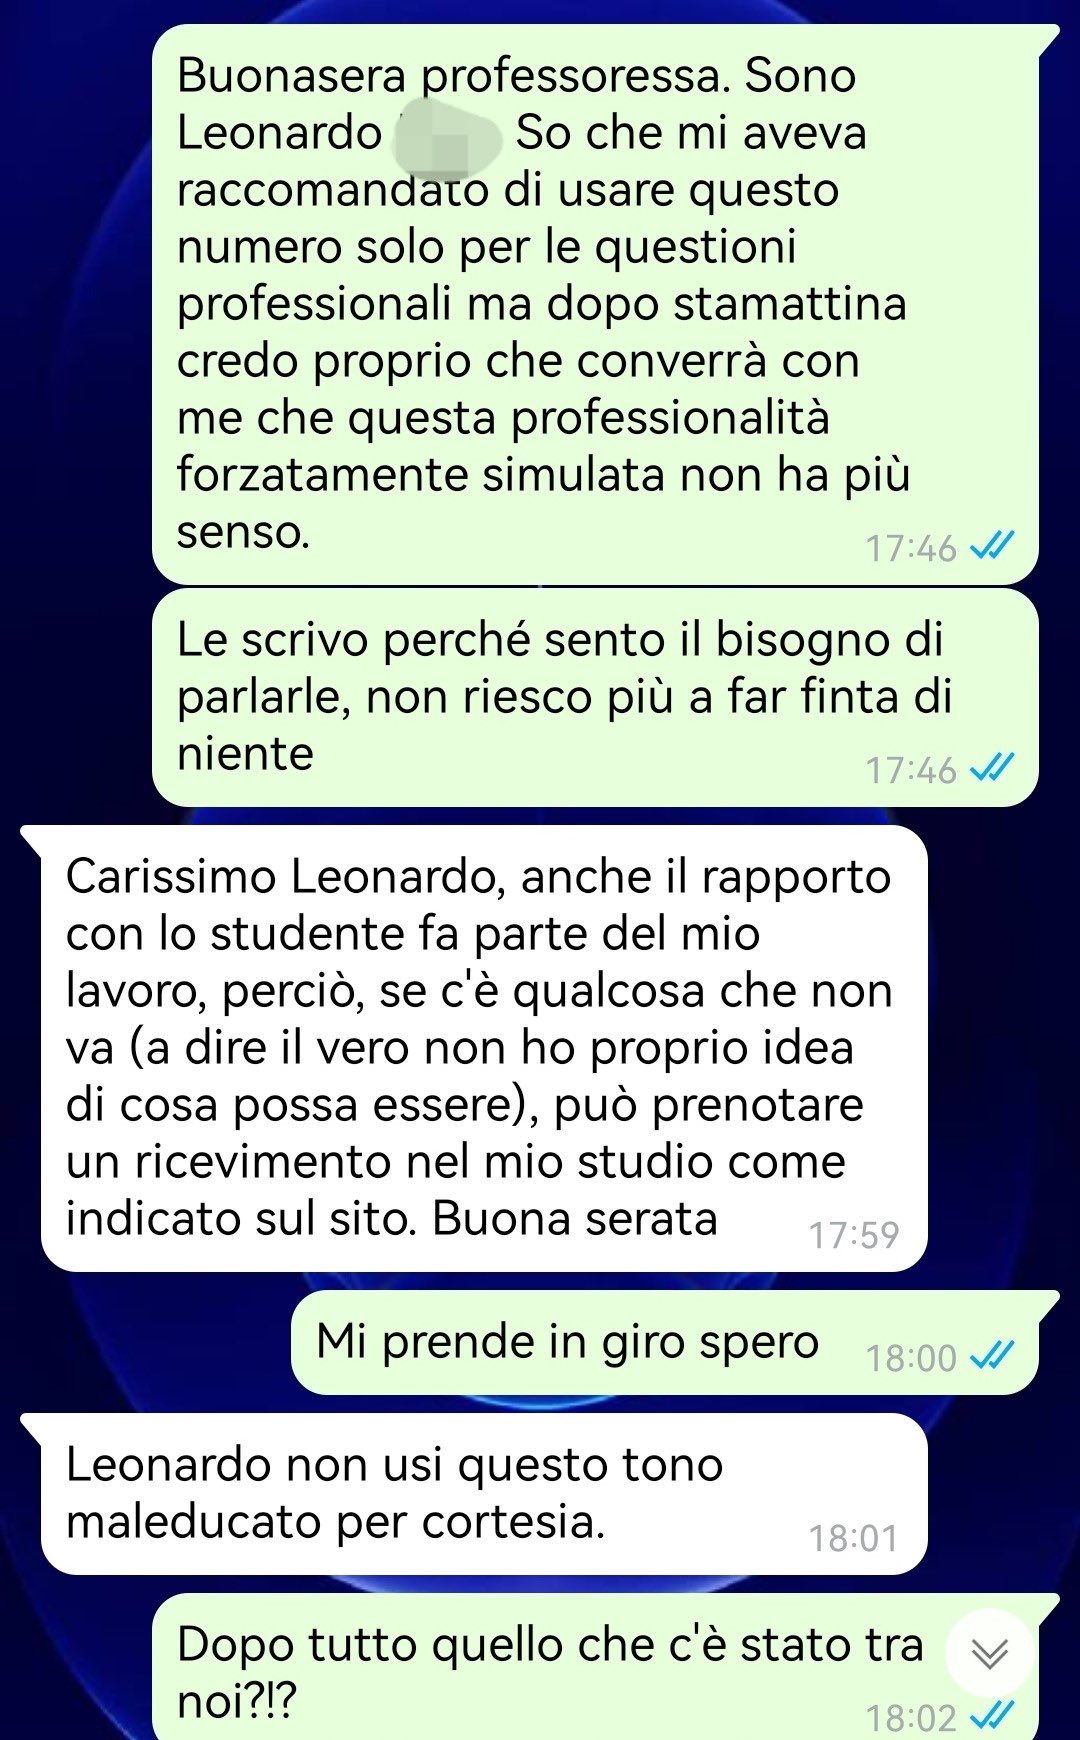The image size is (1080, 1740).
Task: Tap the 18:00 timestamp on sent message
Action: tap(911, 1357)
